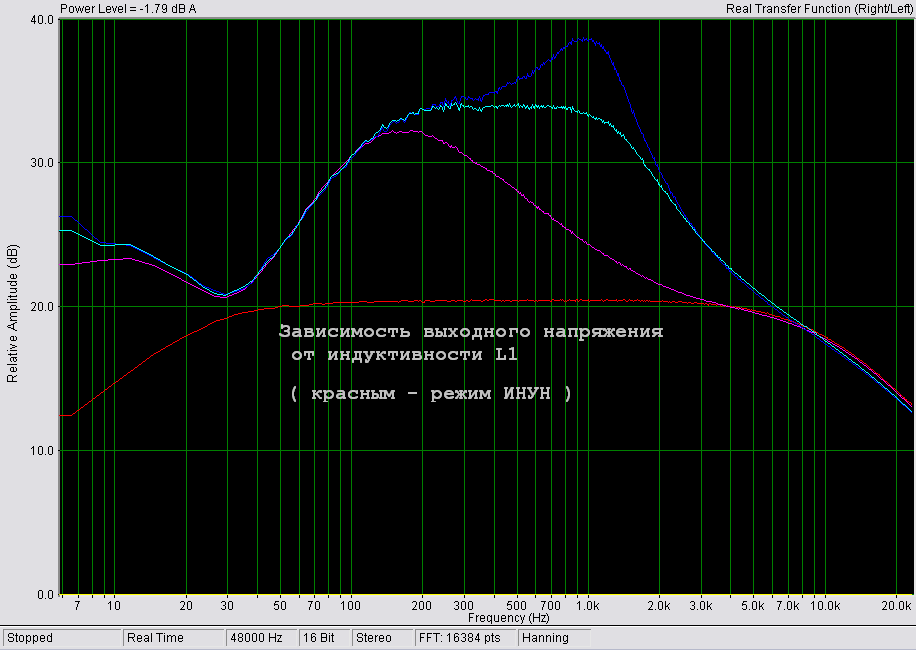Click the 'Relative Amplitude (dB)' axis label
This screenshot has width=916, height=650.
12,314
